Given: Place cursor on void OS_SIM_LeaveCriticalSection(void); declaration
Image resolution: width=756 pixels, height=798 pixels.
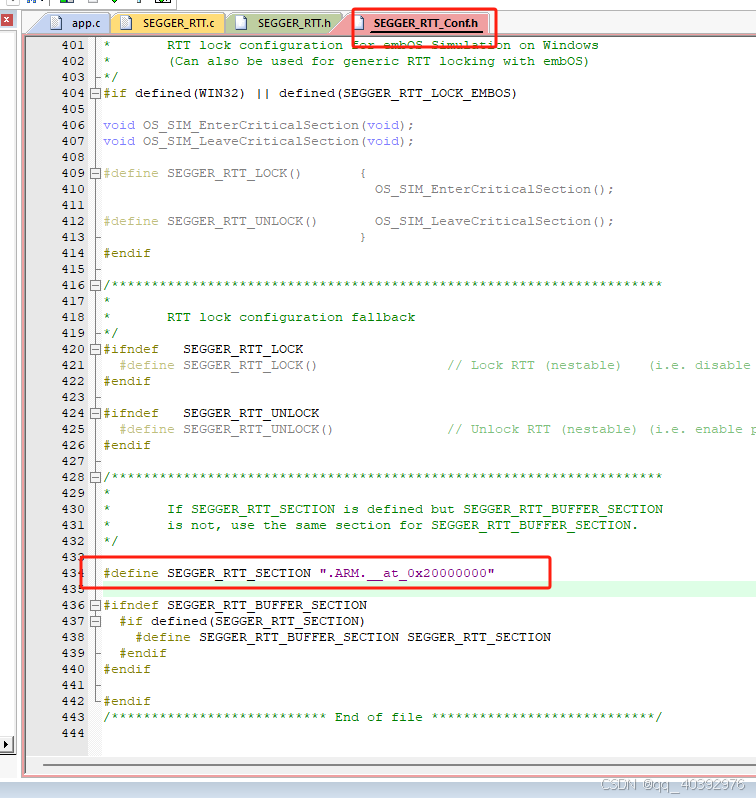Looking at the screenshot, I should pyautogui.click(x=258, y=141).
